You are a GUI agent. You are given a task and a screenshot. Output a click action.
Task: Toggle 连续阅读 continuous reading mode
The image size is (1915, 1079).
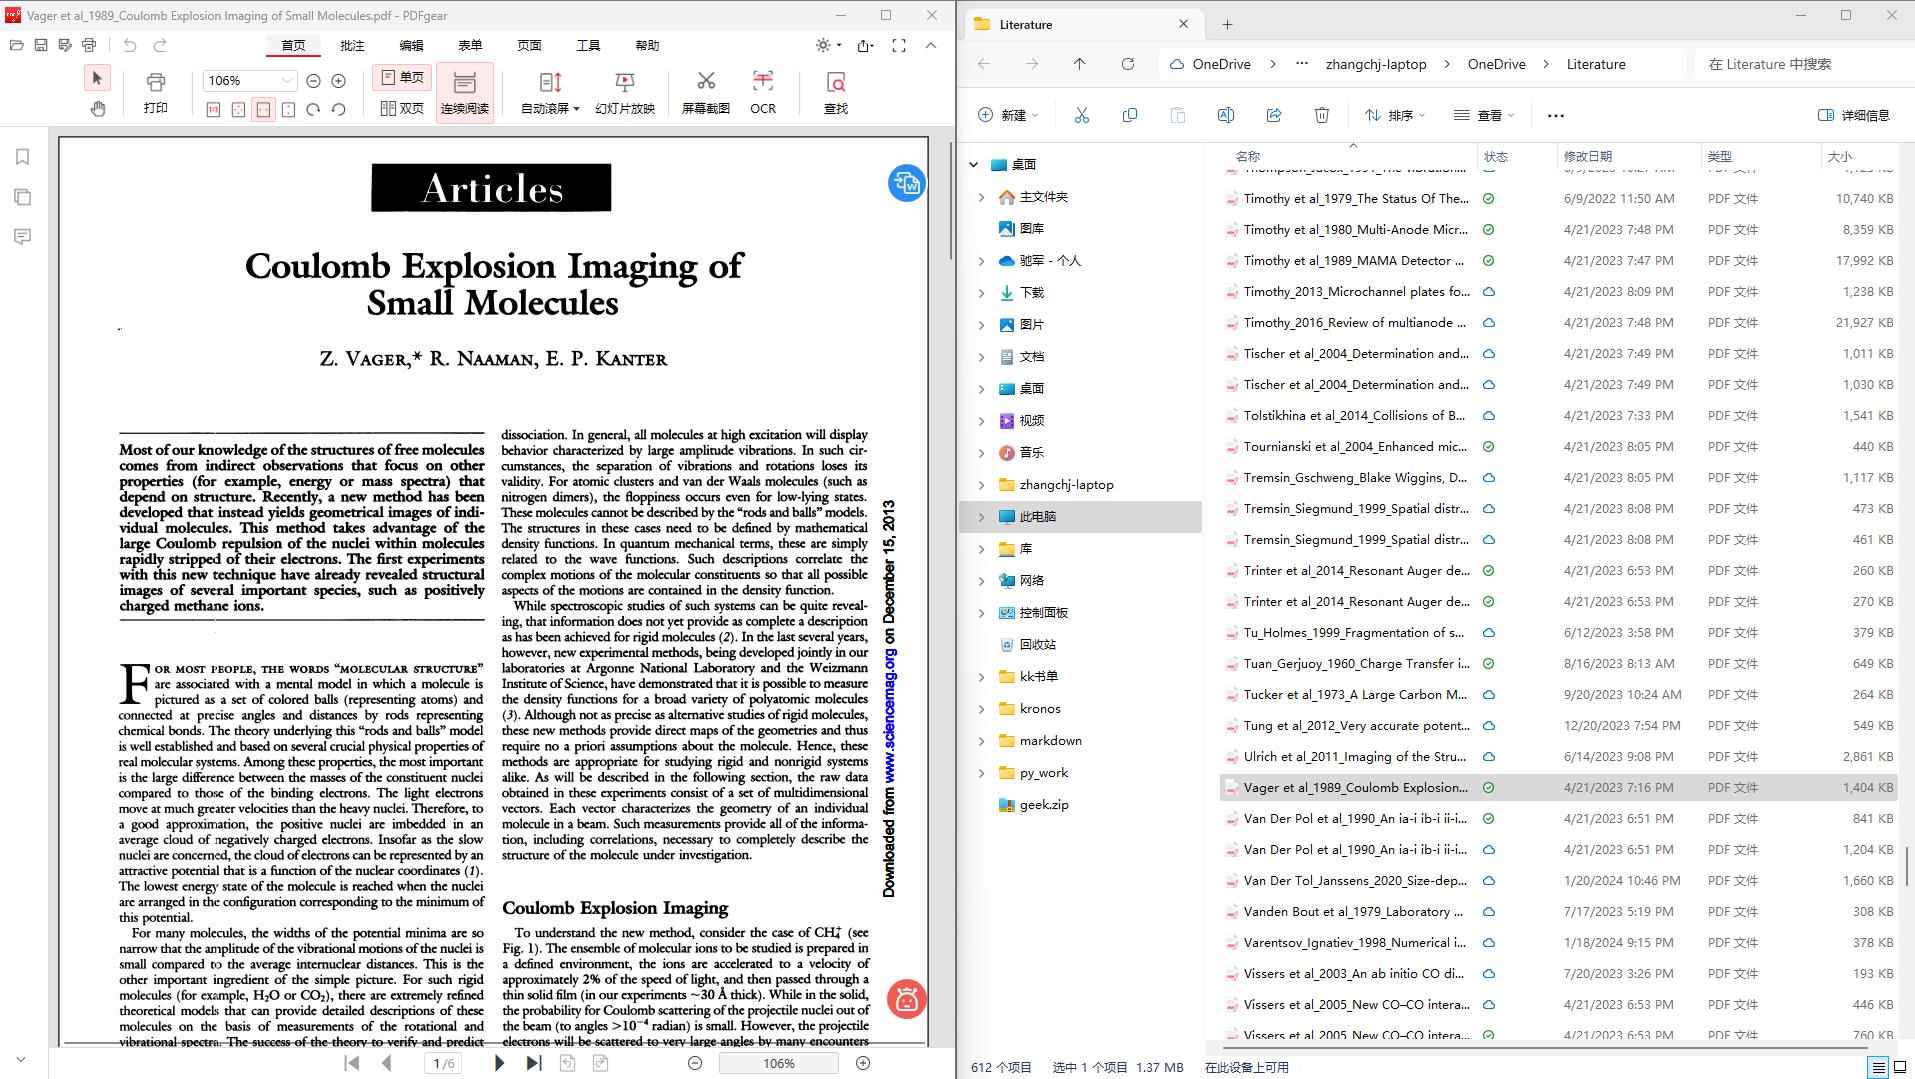coord(465,93)
